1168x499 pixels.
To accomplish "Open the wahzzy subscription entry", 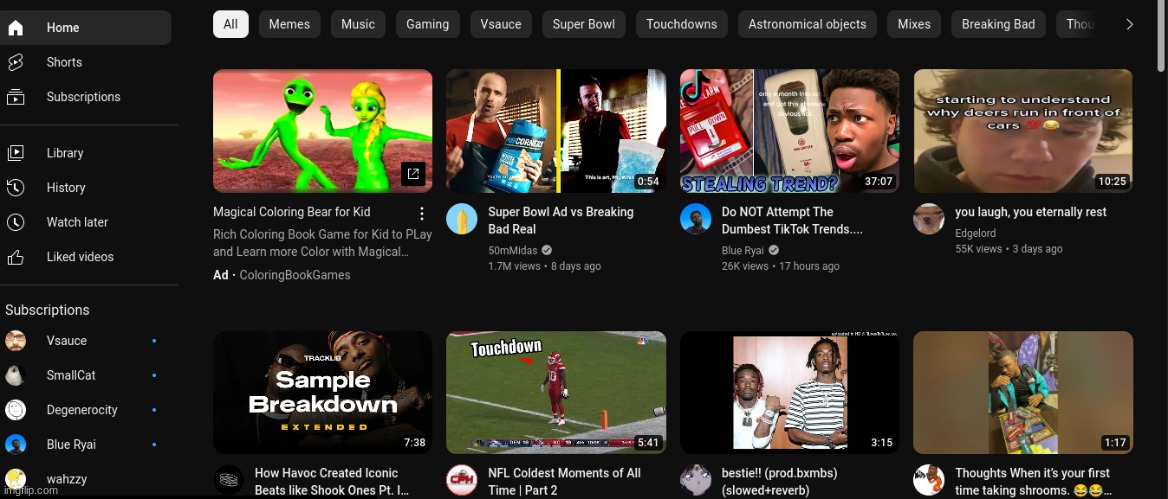I will pos(86,479).
